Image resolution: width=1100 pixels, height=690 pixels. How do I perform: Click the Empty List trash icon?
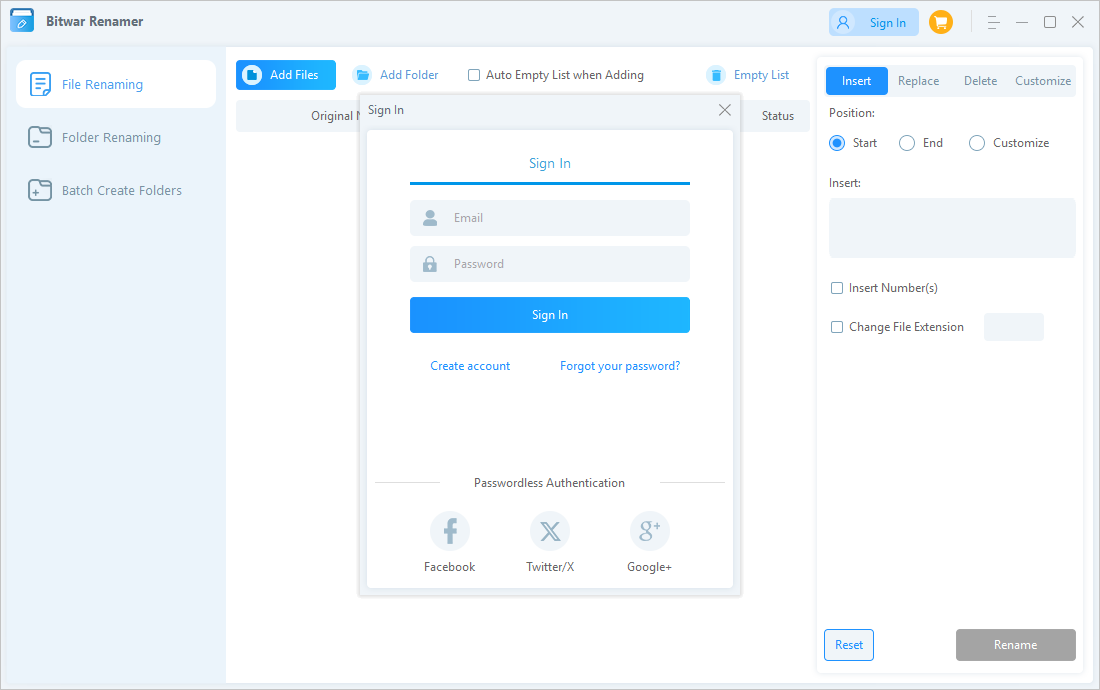(x=716, y=75)
